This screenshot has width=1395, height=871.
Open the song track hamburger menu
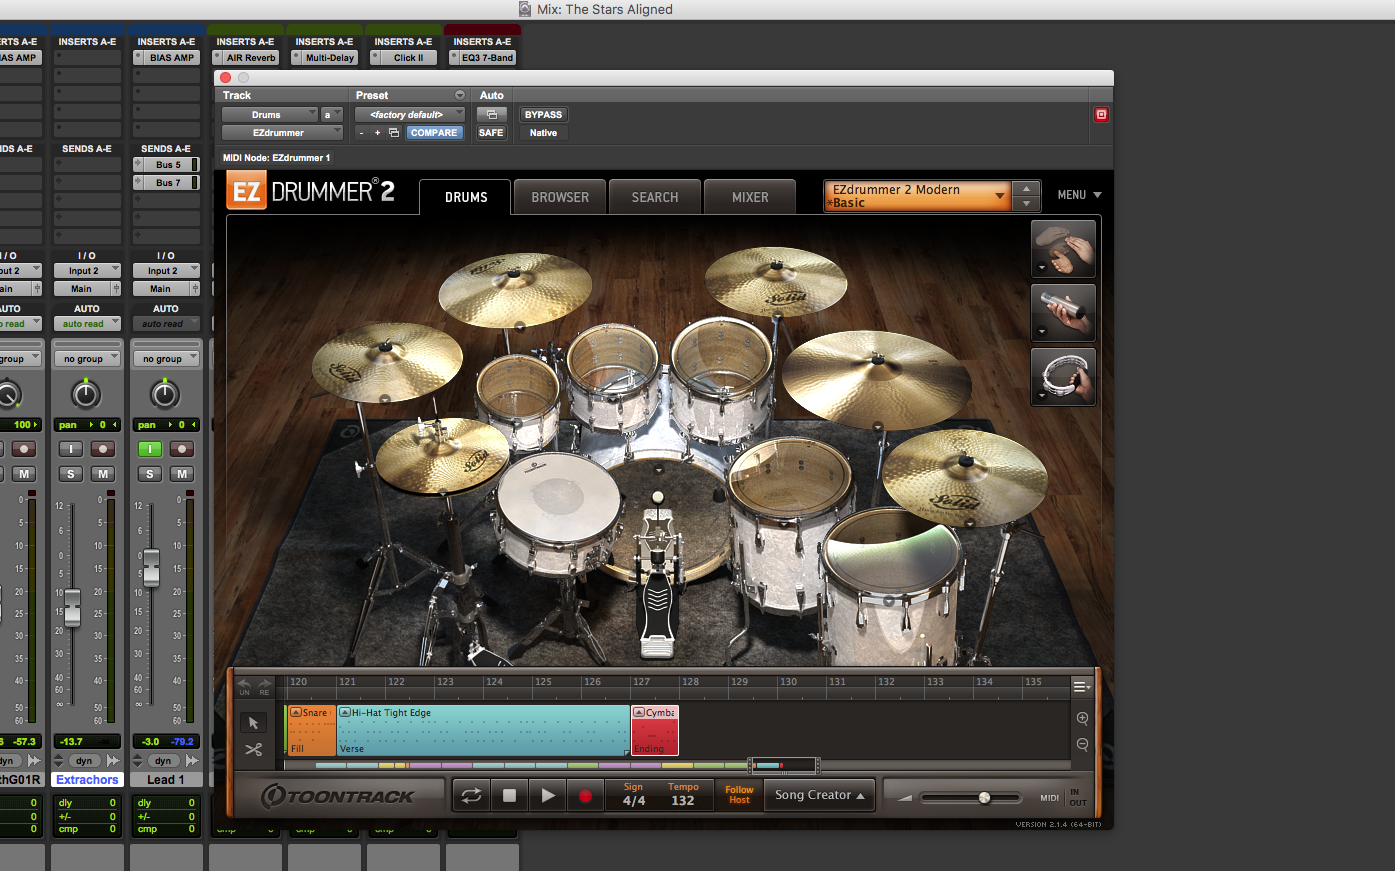1081,687
